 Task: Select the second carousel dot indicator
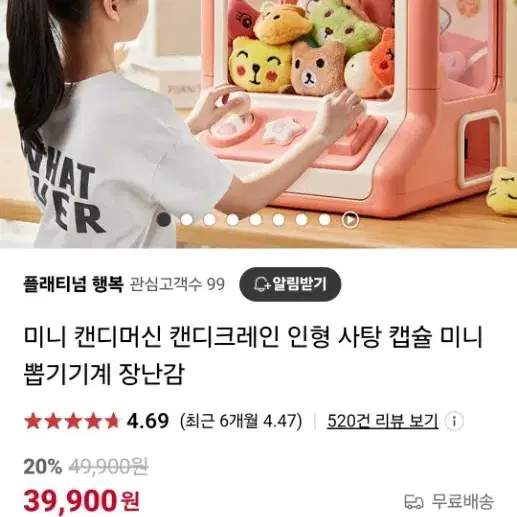tap(187, 220)
